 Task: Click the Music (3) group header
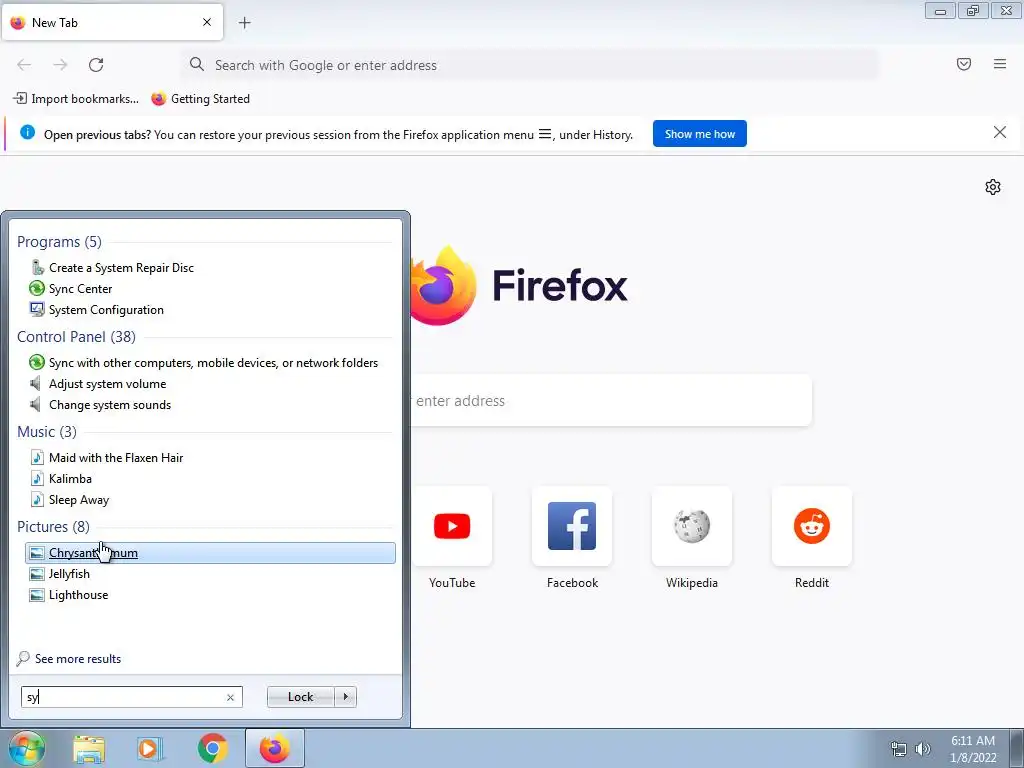tap(46, 432)
